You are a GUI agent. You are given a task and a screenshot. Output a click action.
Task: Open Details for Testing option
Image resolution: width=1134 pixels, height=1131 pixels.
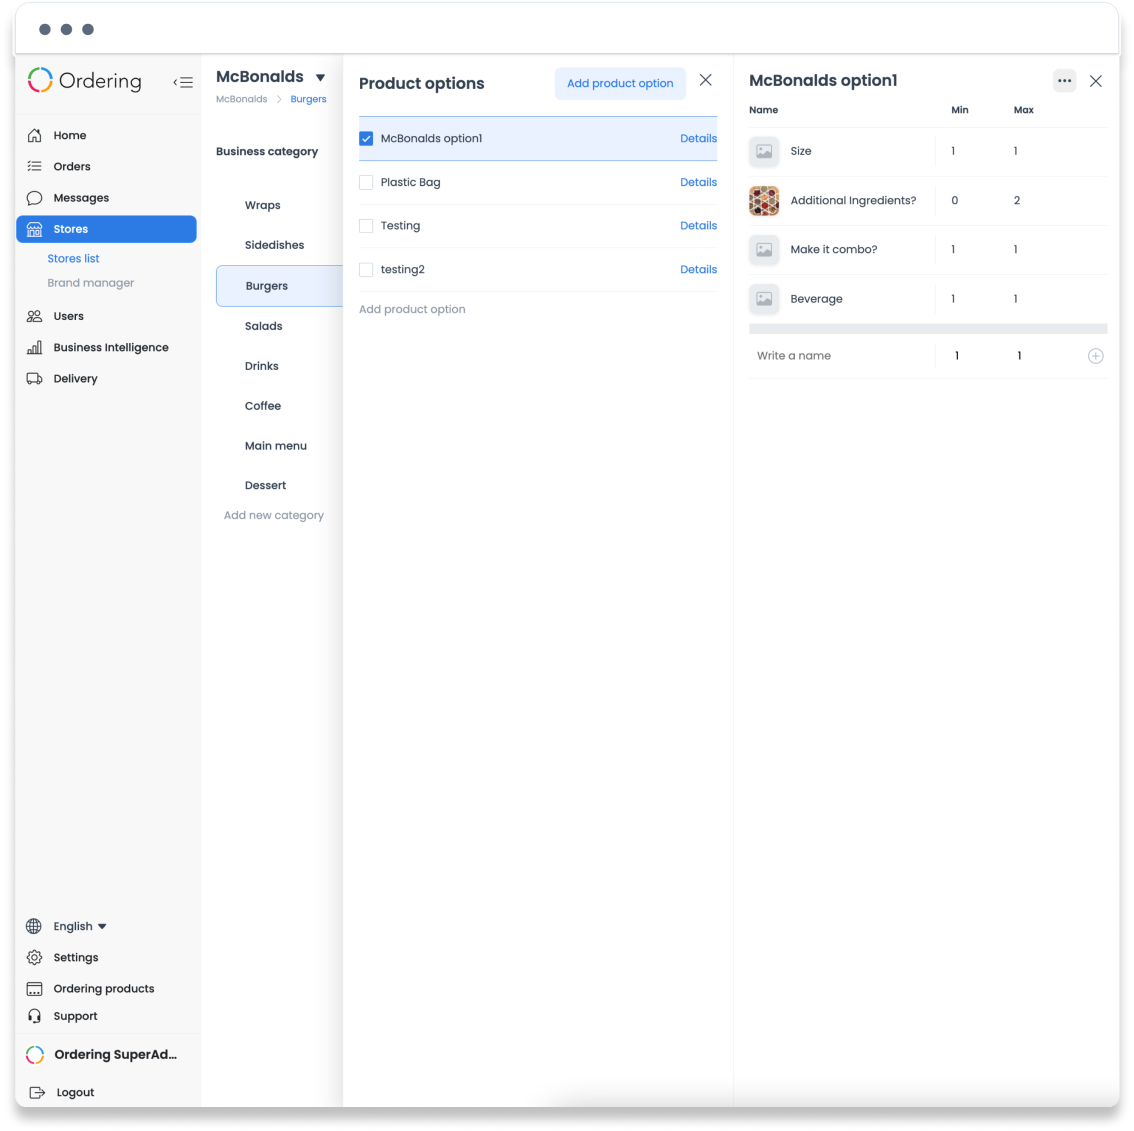[698, 226]
